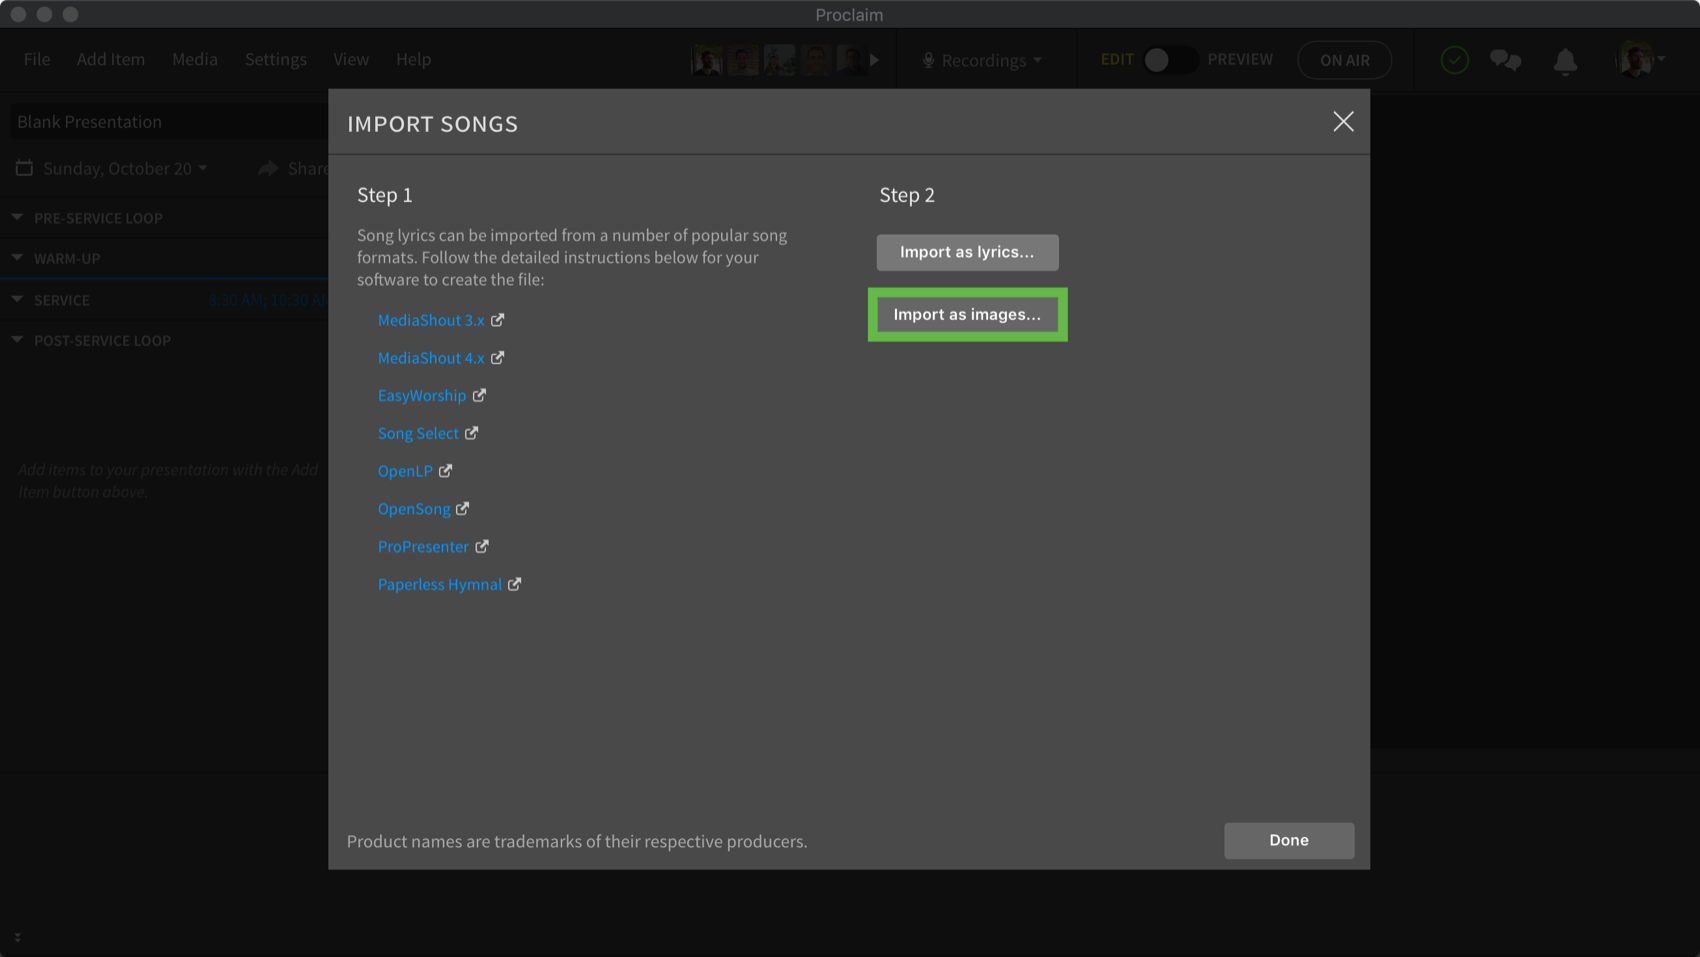Open the chat bubbles icon
This screenshot has height=957, width=1700.
click(1505, 60)
